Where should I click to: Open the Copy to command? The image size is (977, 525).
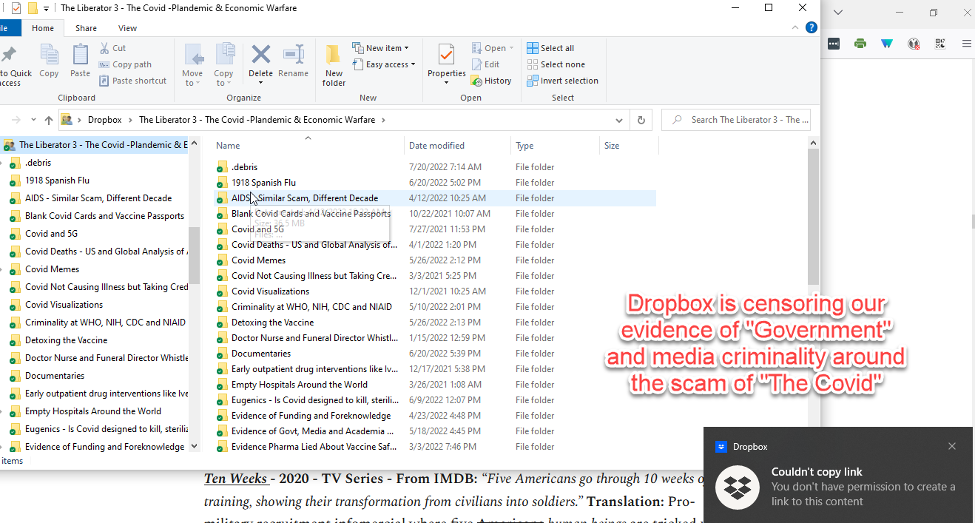pos(224,65)
